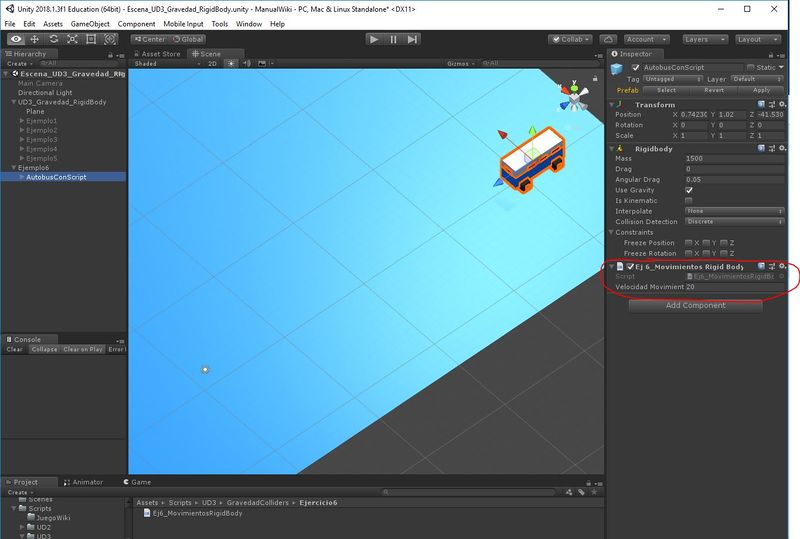Open the Layout dropdown in toolbar
The width and height of the screenshot is (800, 539).
coord(758,39)
